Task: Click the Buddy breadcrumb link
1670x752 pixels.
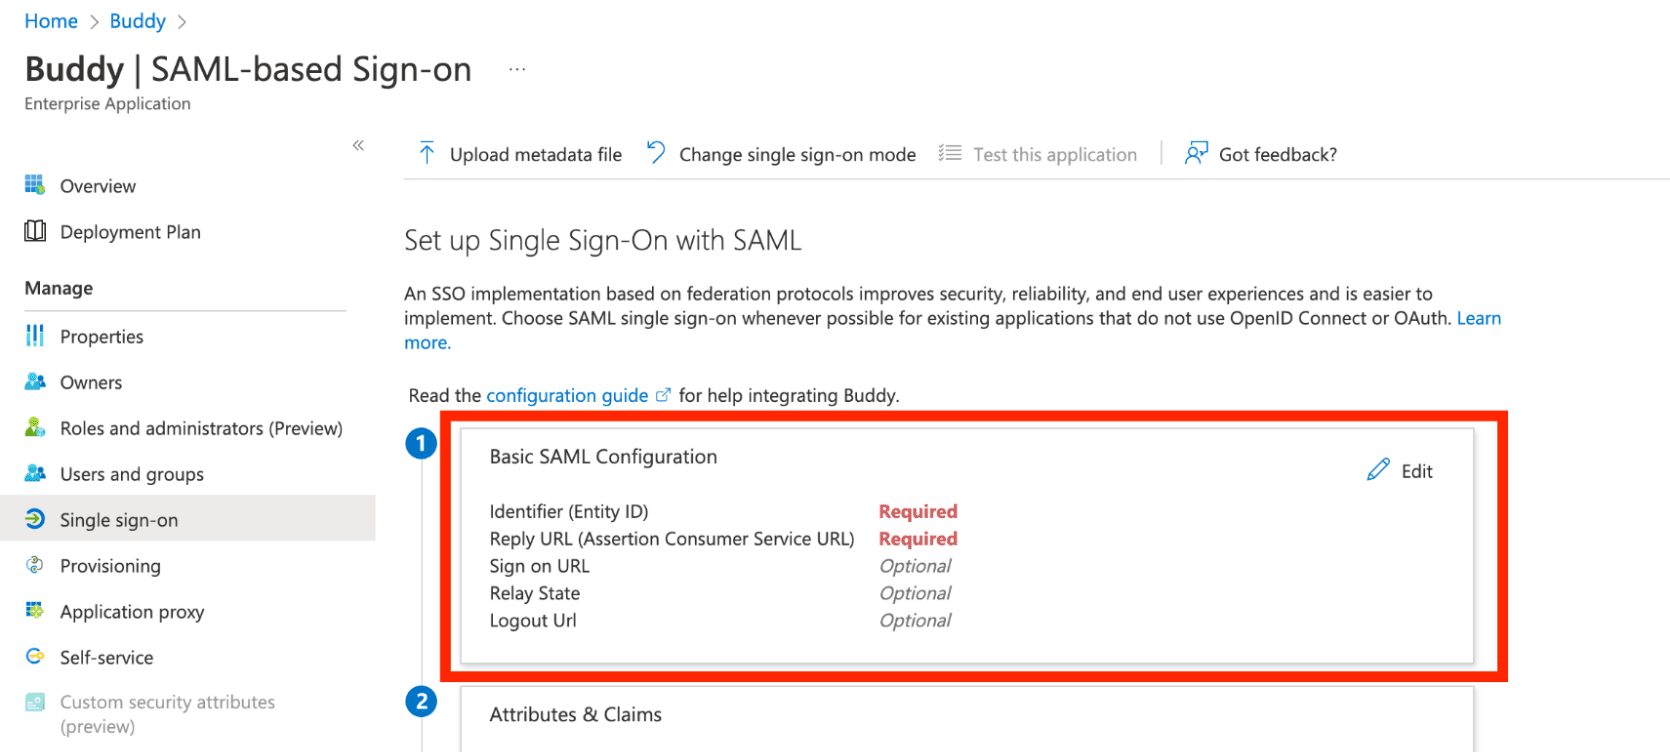Action: 137,21
